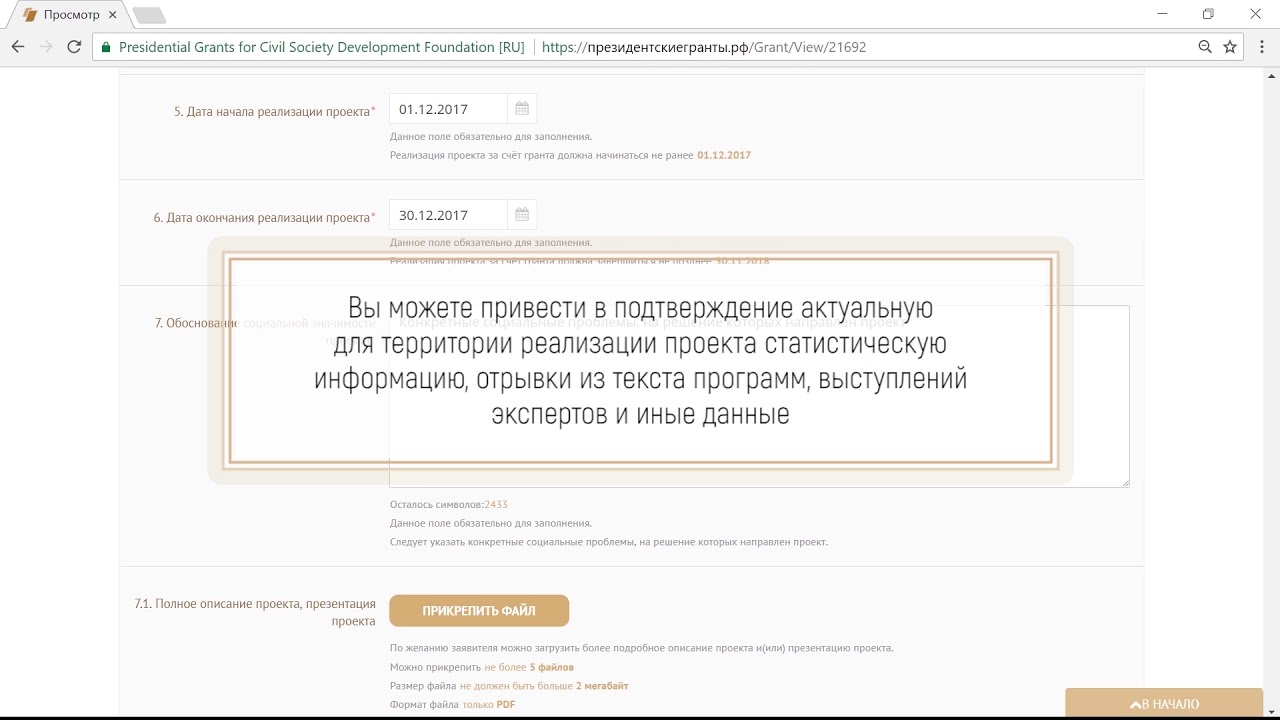Click the green secure padlock icon
The width and height of the screenshot is (1280, 720).
pos(106,47)
